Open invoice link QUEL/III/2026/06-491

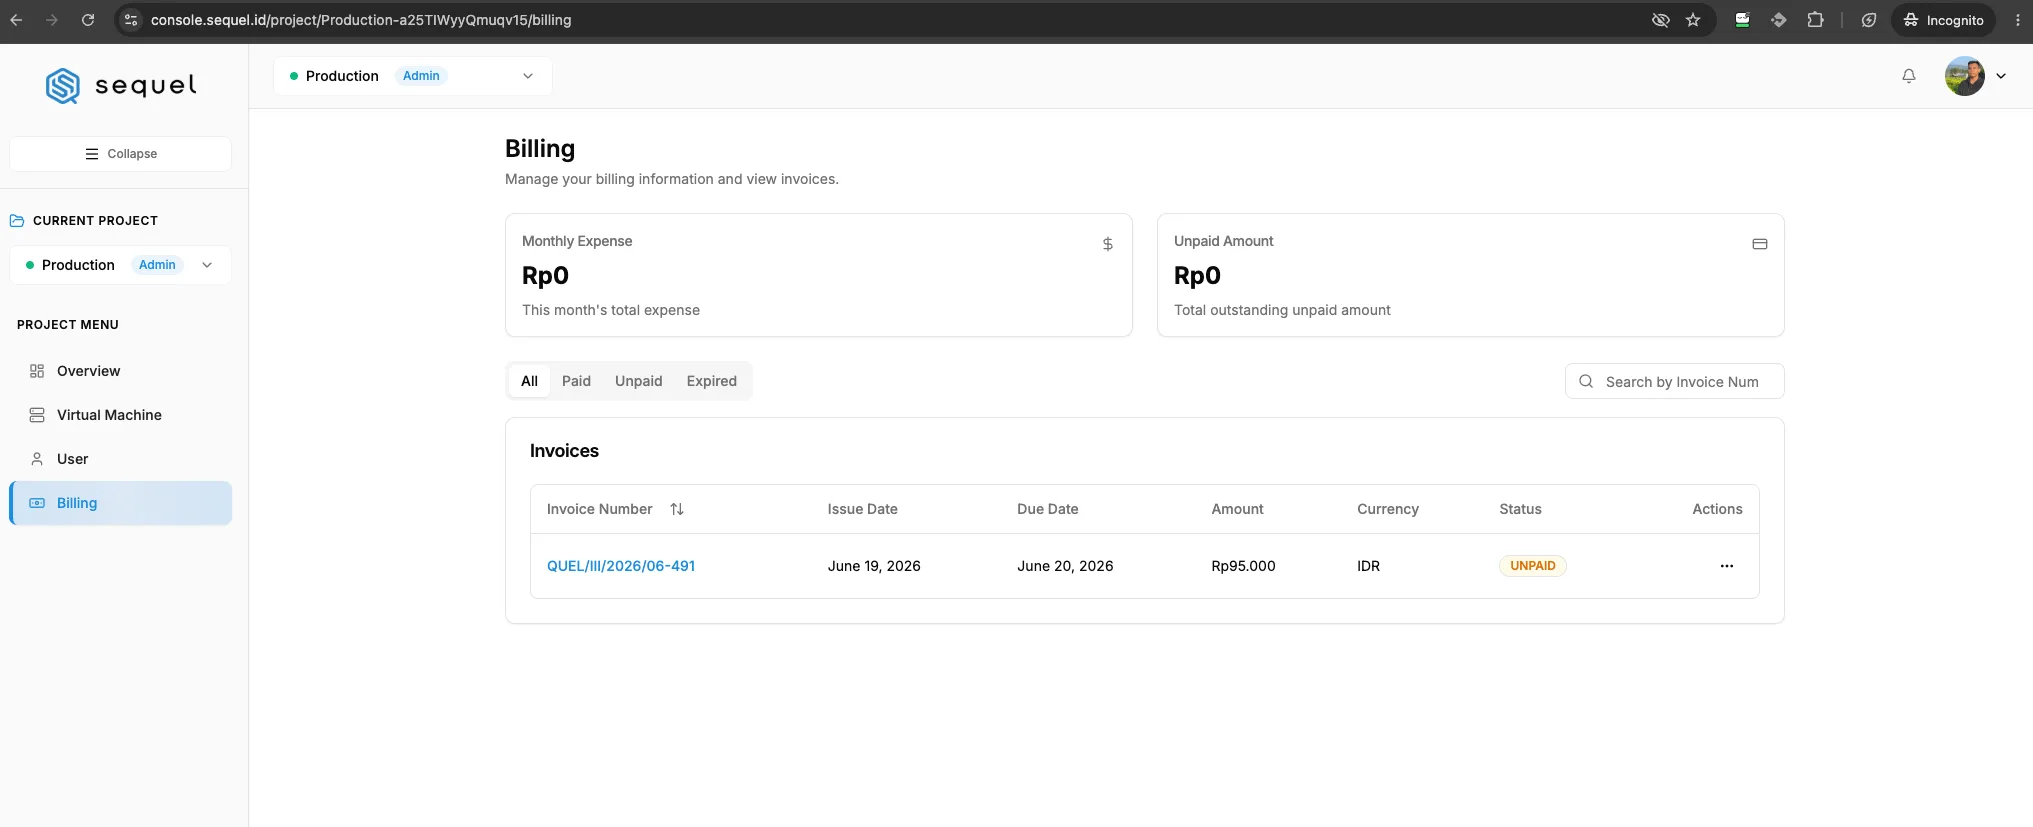click(621, 566)
